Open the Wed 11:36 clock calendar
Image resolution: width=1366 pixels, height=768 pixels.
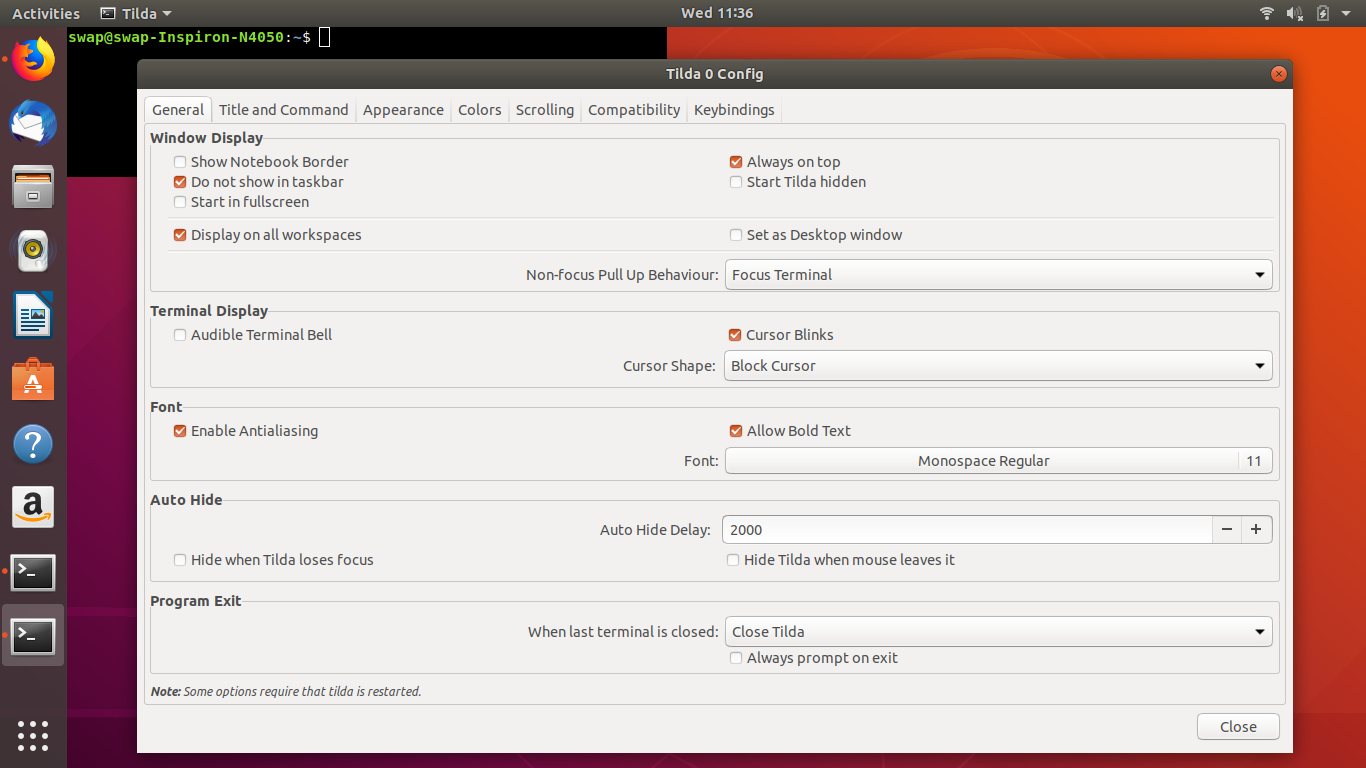716,13
